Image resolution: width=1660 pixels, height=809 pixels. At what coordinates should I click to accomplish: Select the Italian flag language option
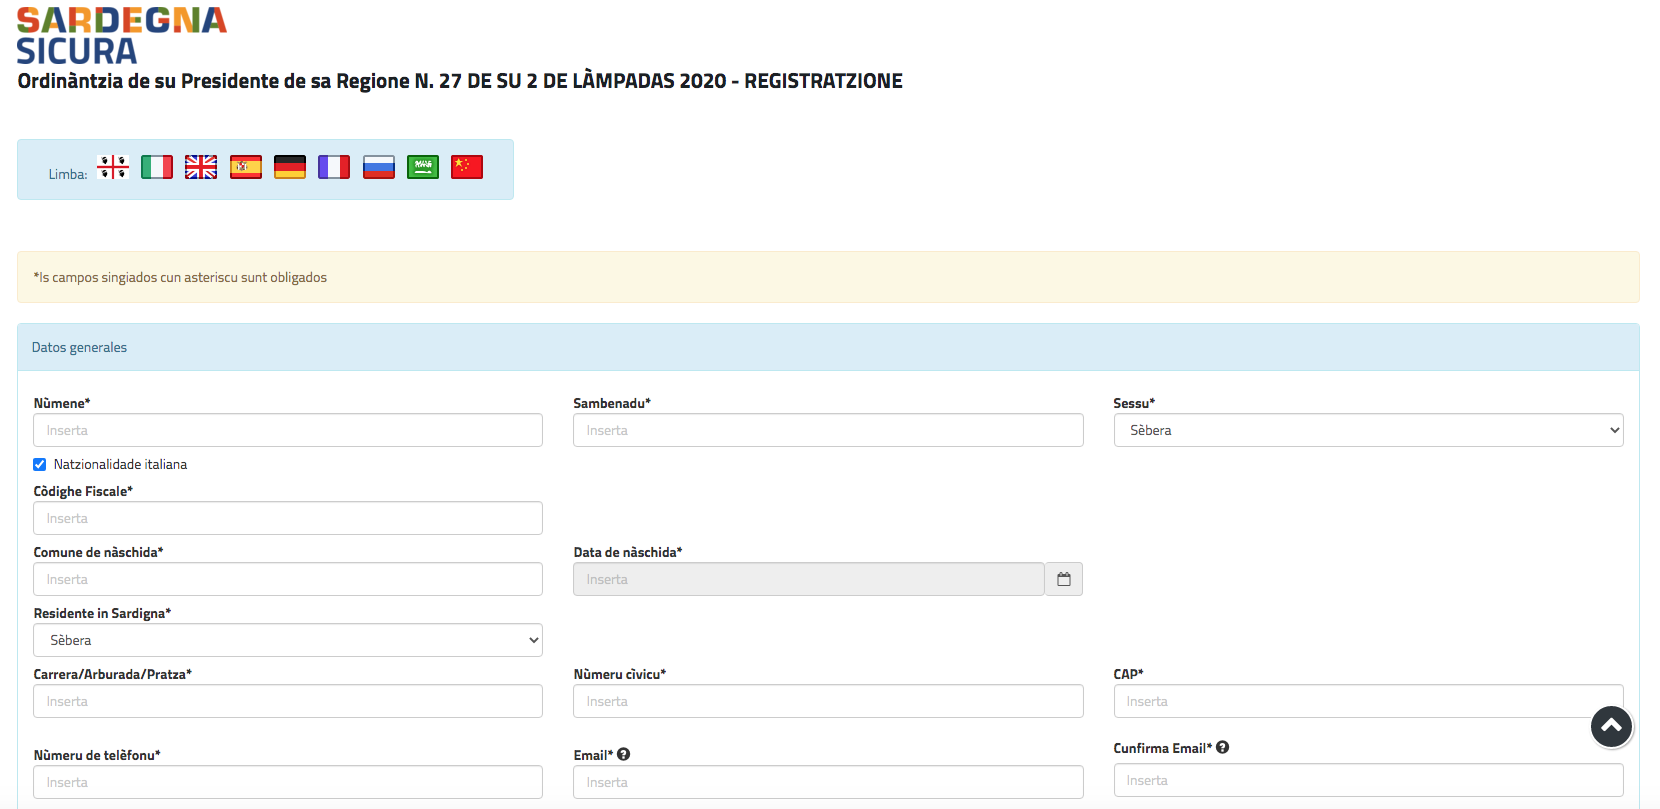(157, 167)
